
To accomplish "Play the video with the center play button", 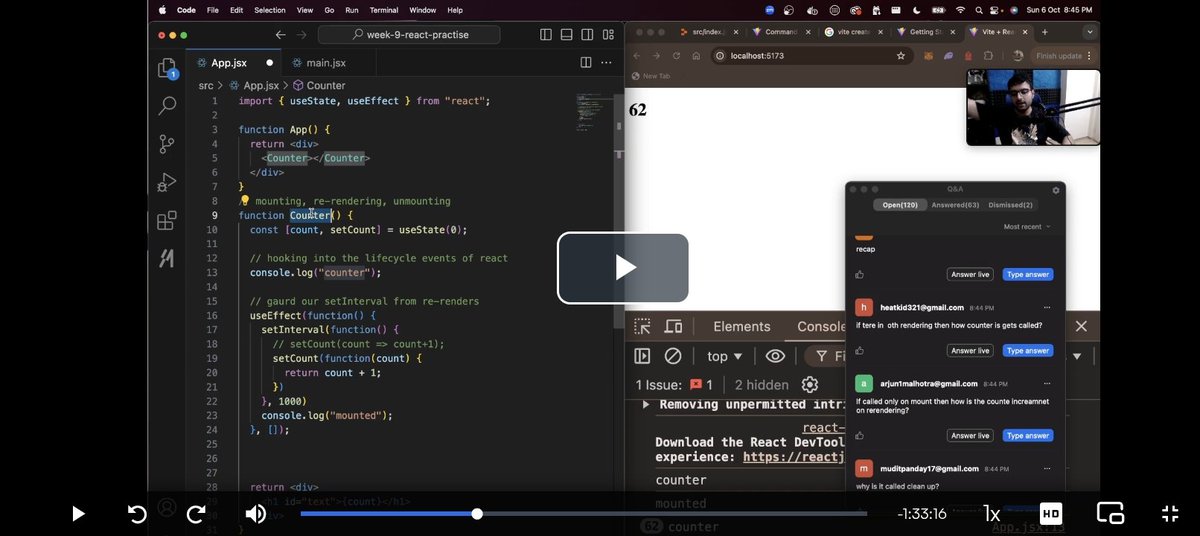I will pyautogui.click(x=622, y=268).
